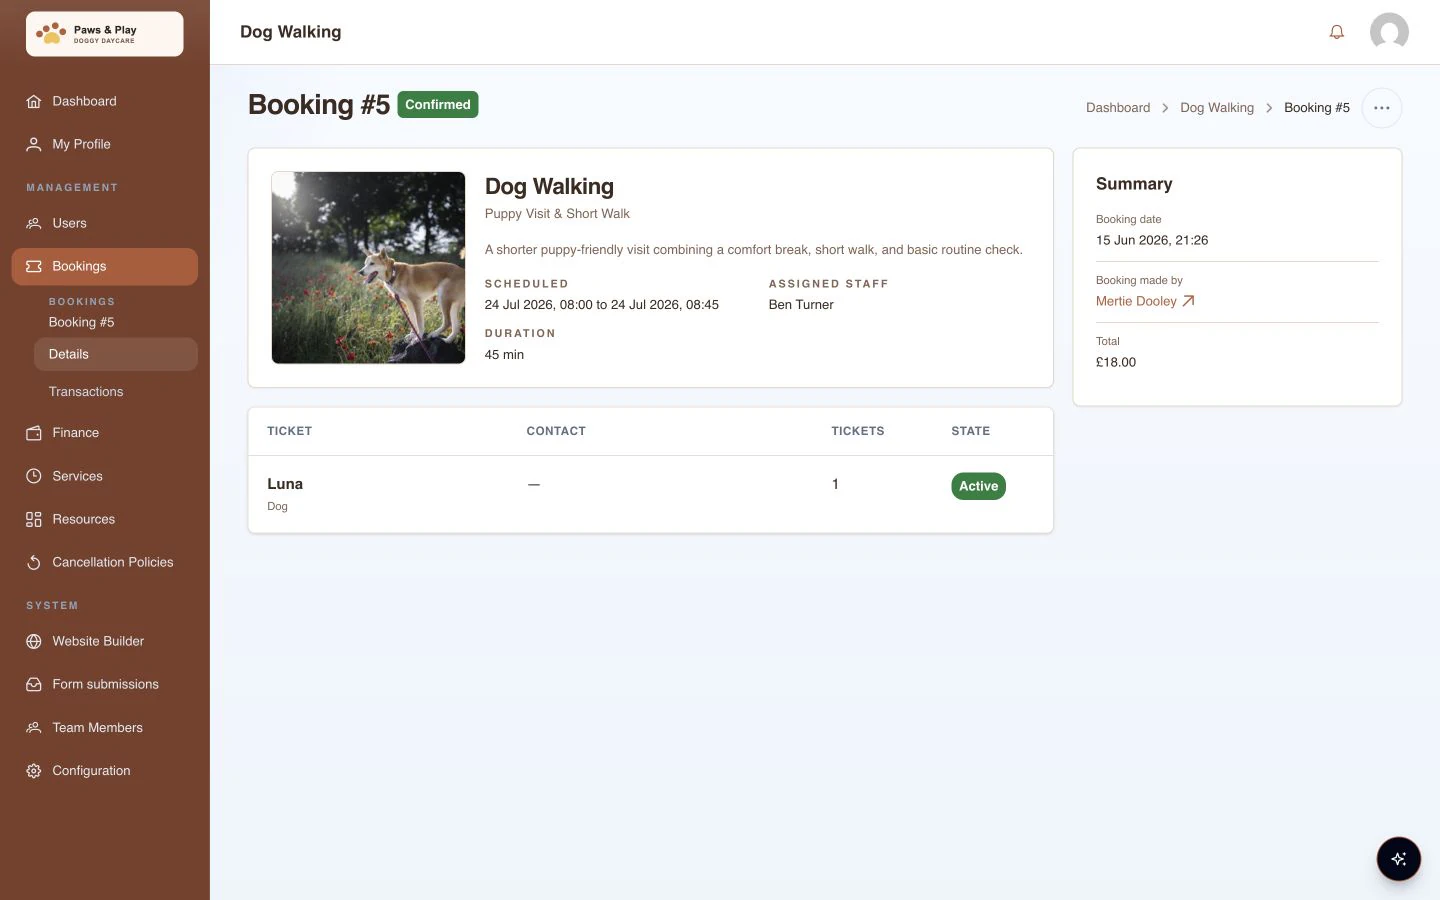This screenshot has width=1440, height=900.
Task: Click the Puppy Visit & Short Walk subtitle
Action: click(x=557, y=214)
